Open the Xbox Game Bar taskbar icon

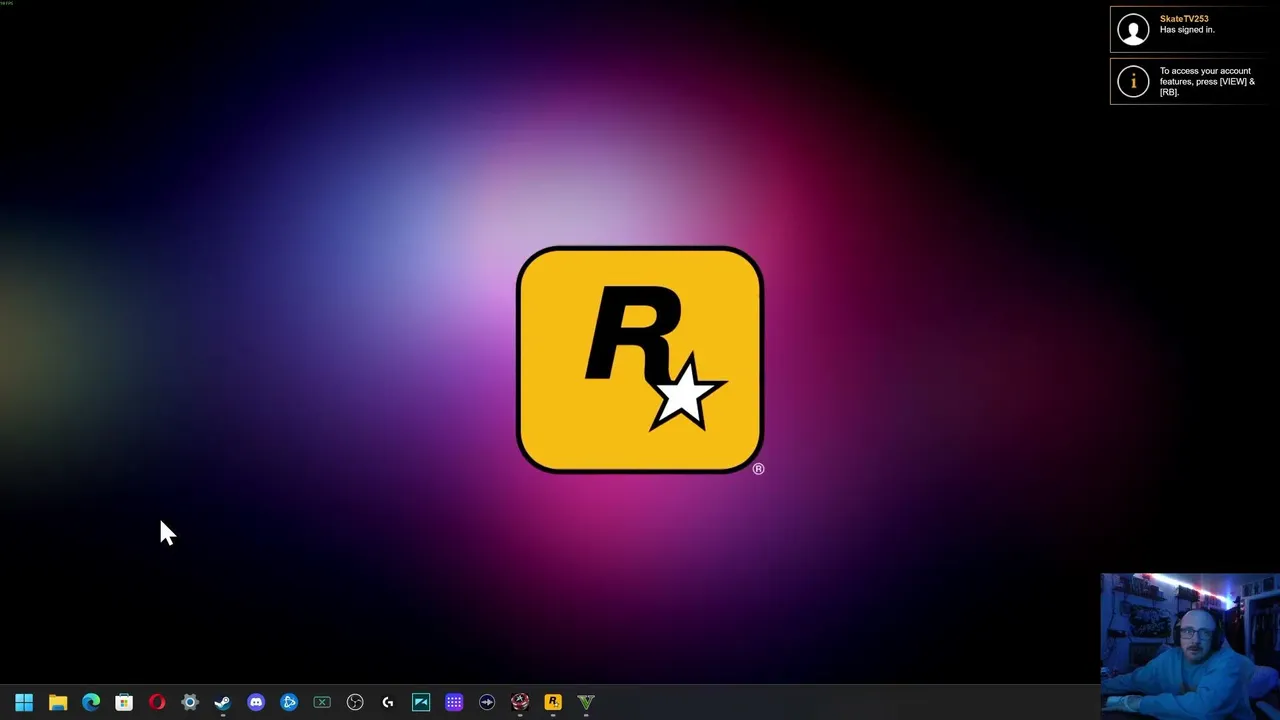pyautogui.click(x=322, y=702)
